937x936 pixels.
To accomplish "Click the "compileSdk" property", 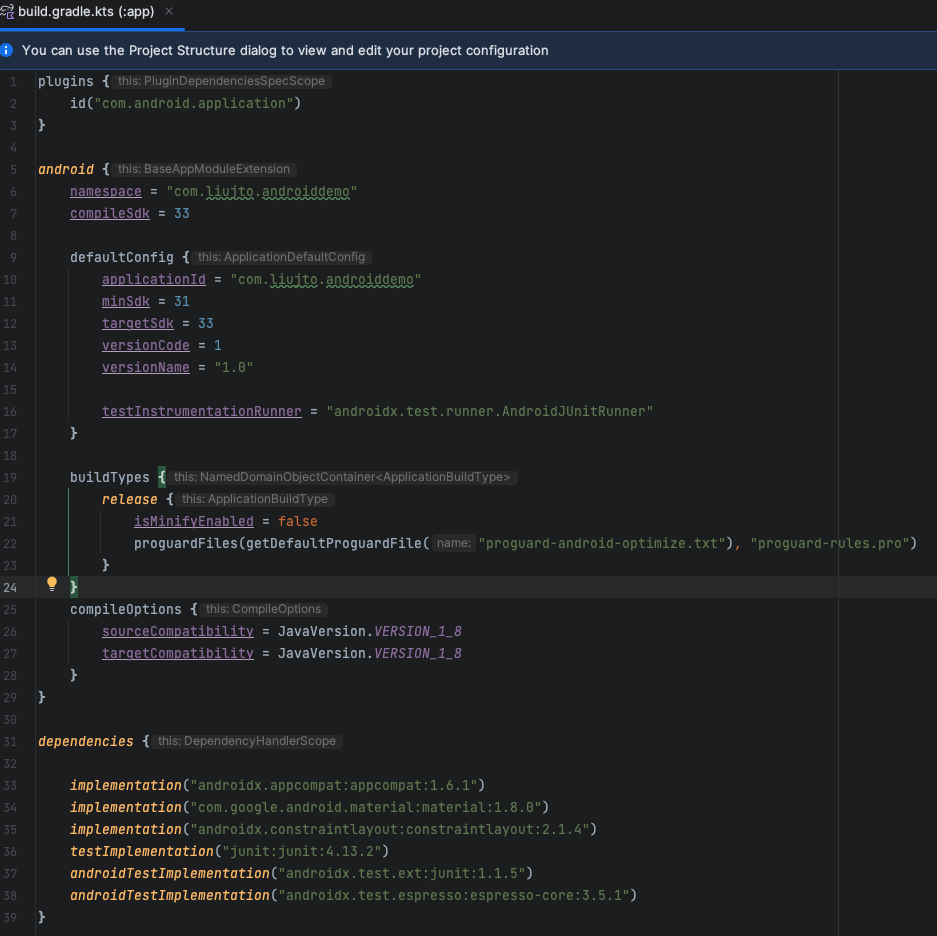I will coord(110,213).
